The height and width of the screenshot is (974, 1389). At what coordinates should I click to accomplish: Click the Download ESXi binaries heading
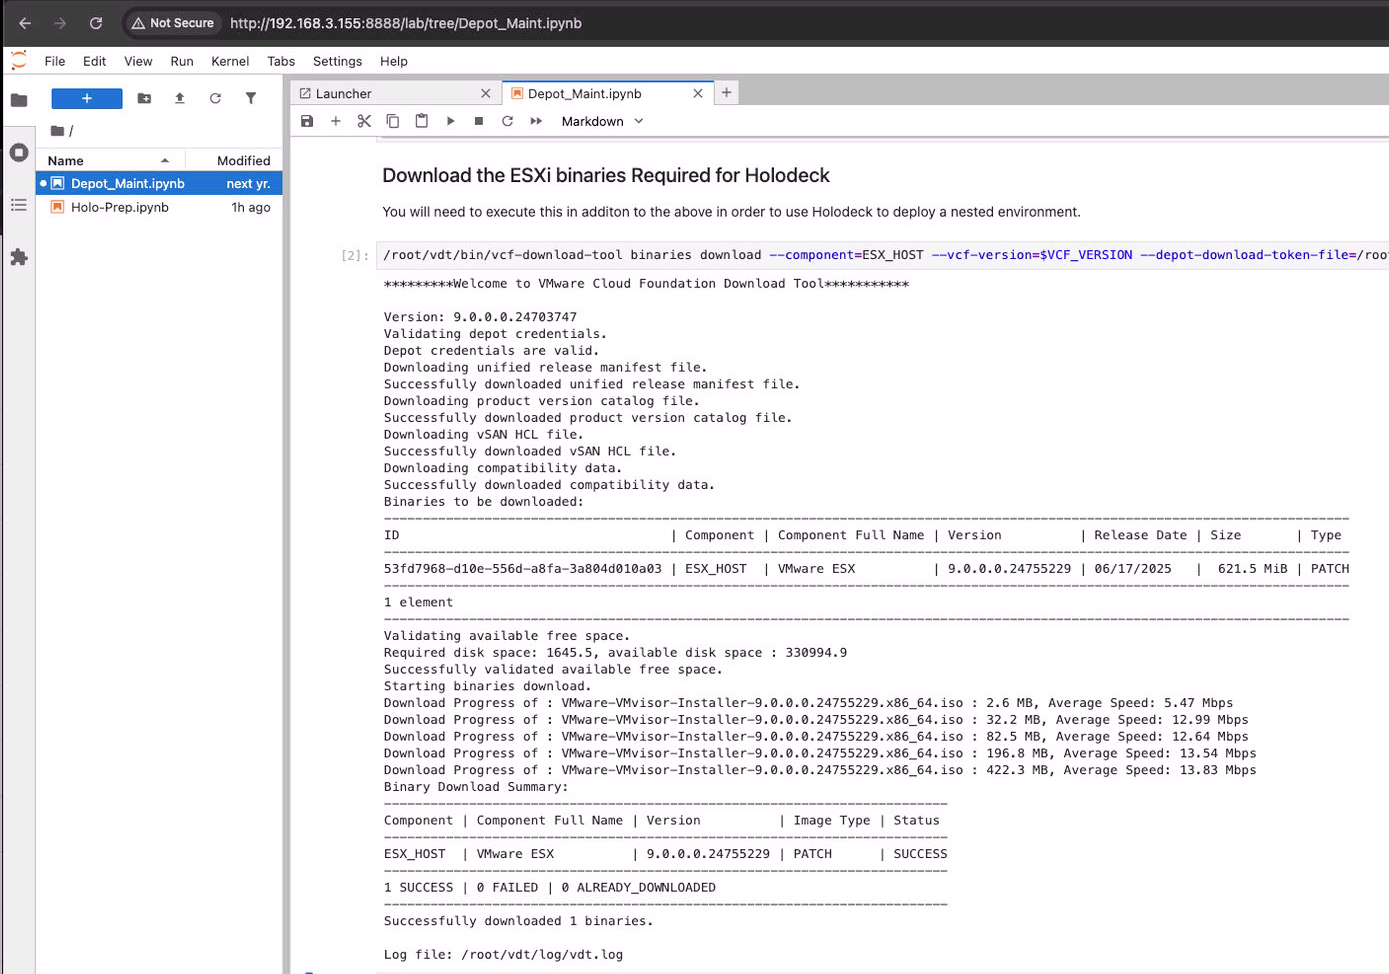coord(606,175)
